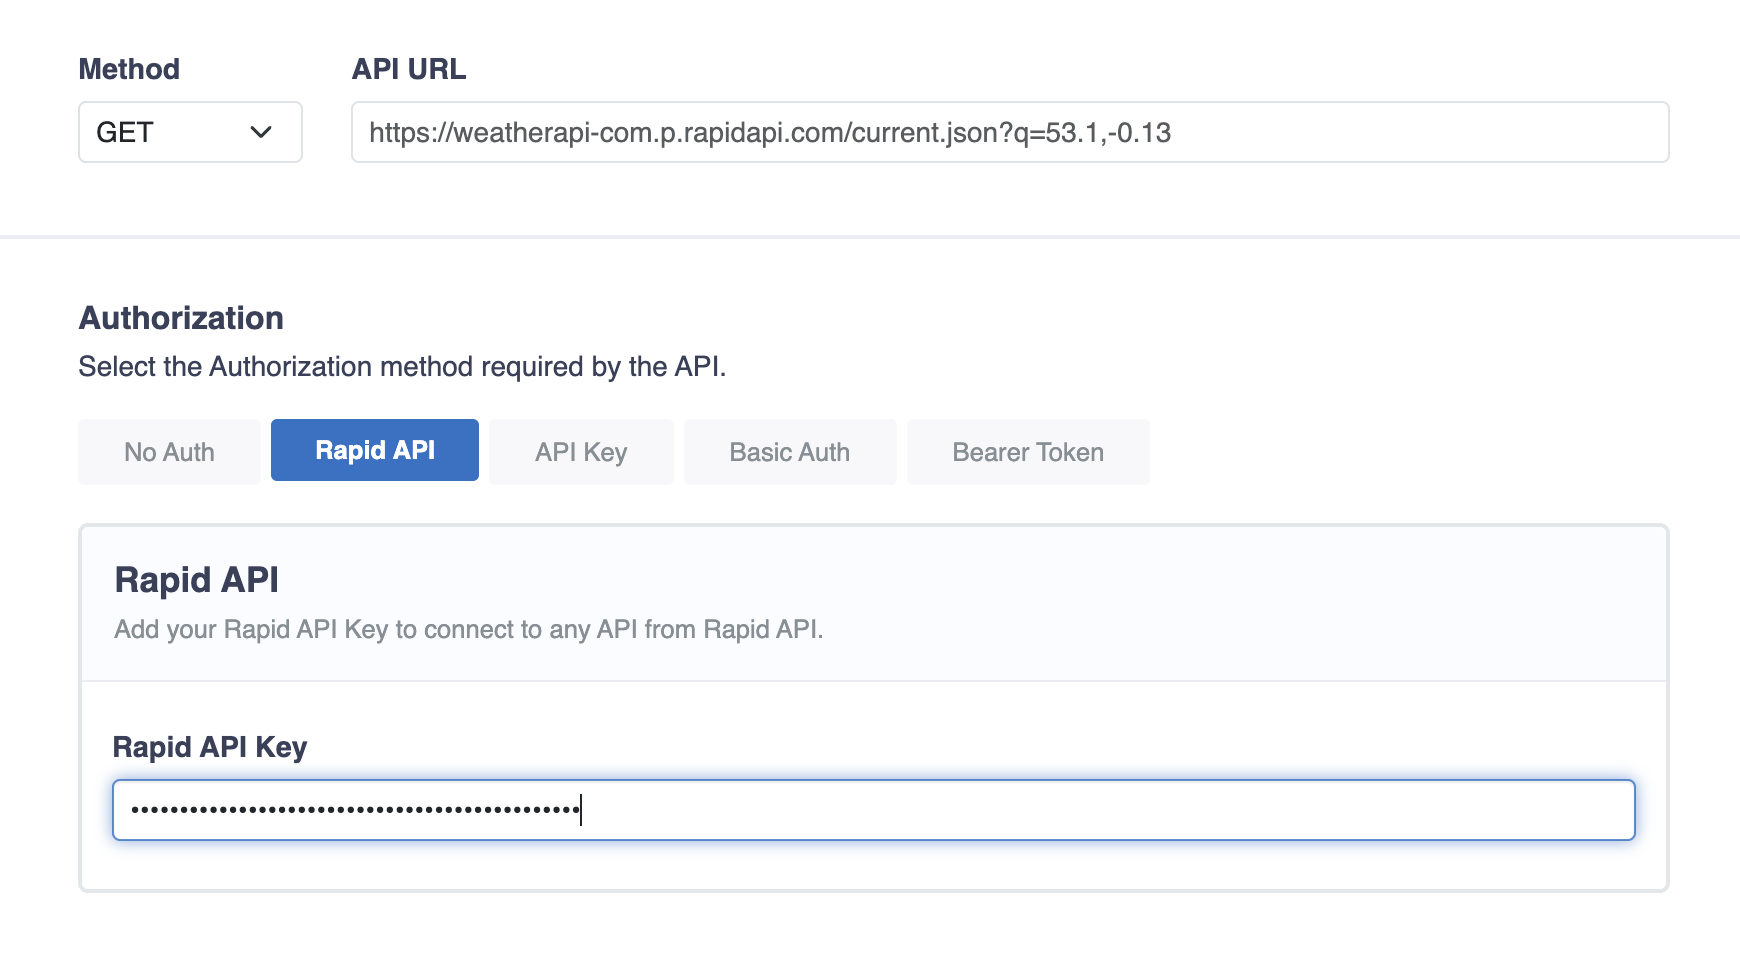Open the Method GET dropdown
1740x958 pixels.
[x=190, y=132]
